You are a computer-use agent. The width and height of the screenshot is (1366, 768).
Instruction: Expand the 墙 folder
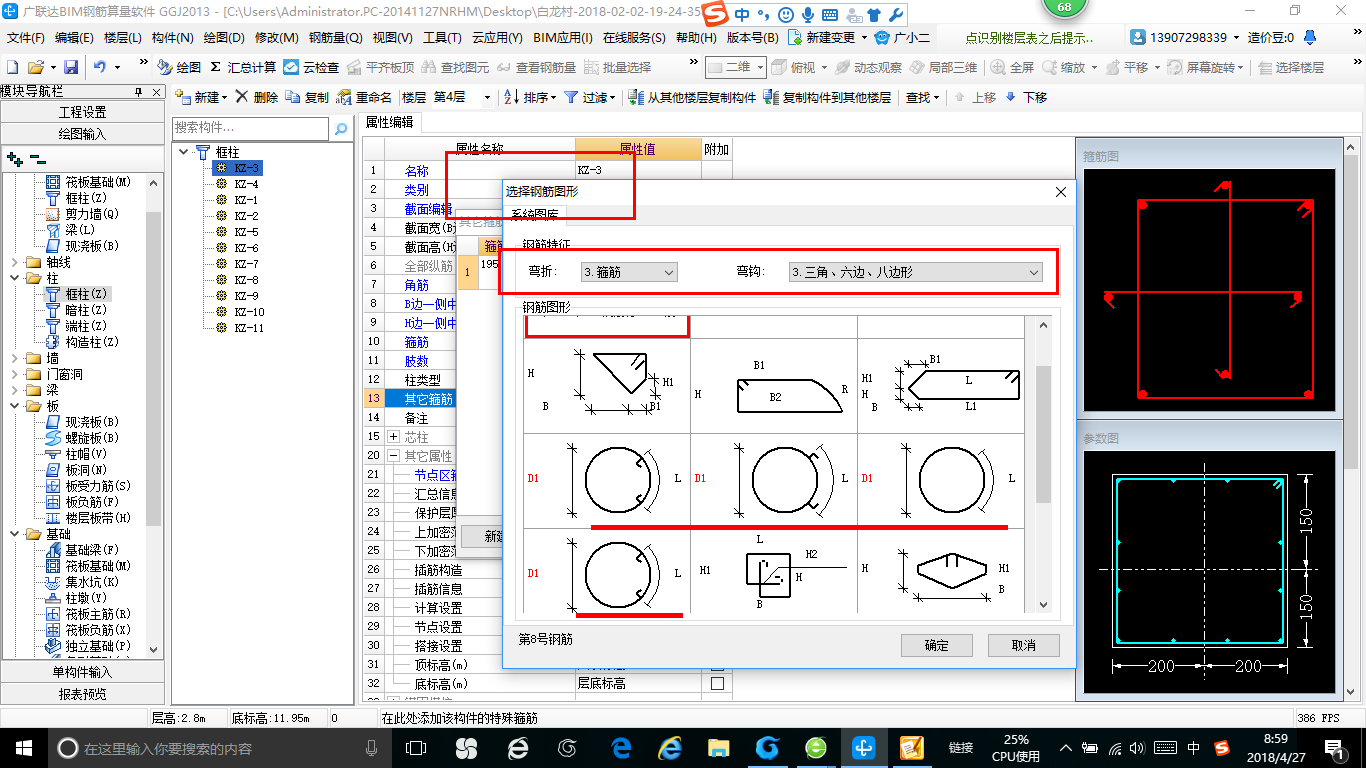point(14,358)
